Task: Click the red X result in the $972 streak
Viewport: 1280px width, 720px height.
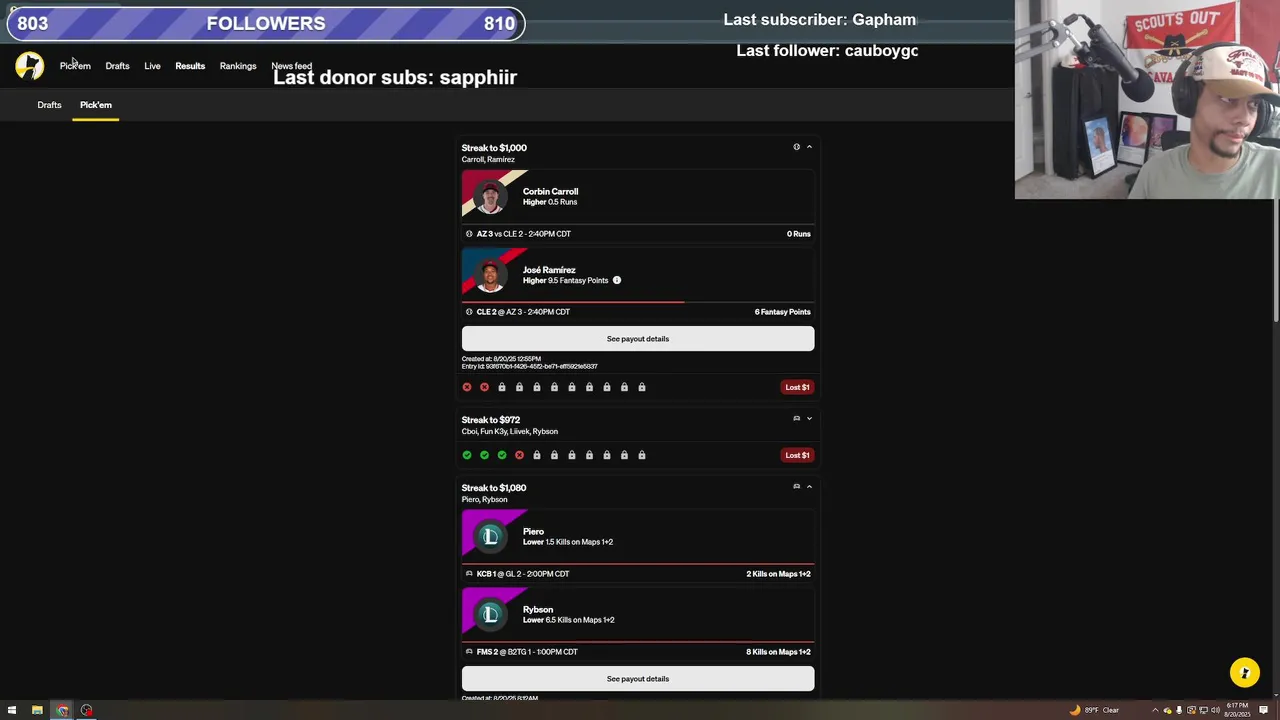Action: (x=519, y=455)
